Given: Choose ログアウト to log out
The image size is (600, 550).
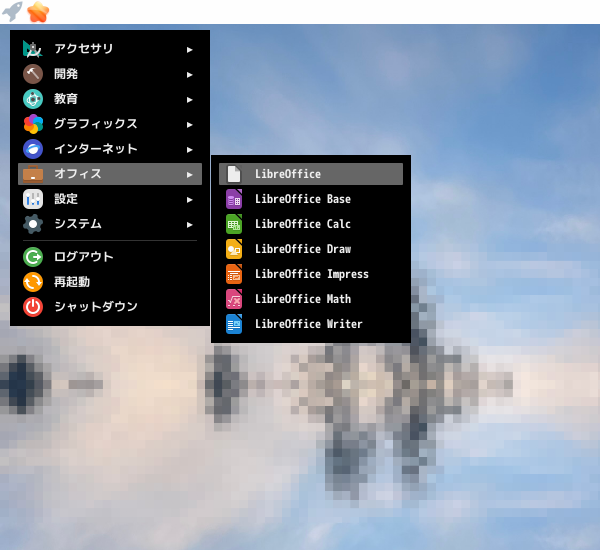Looking at the screenshot, I should [110, 257].
